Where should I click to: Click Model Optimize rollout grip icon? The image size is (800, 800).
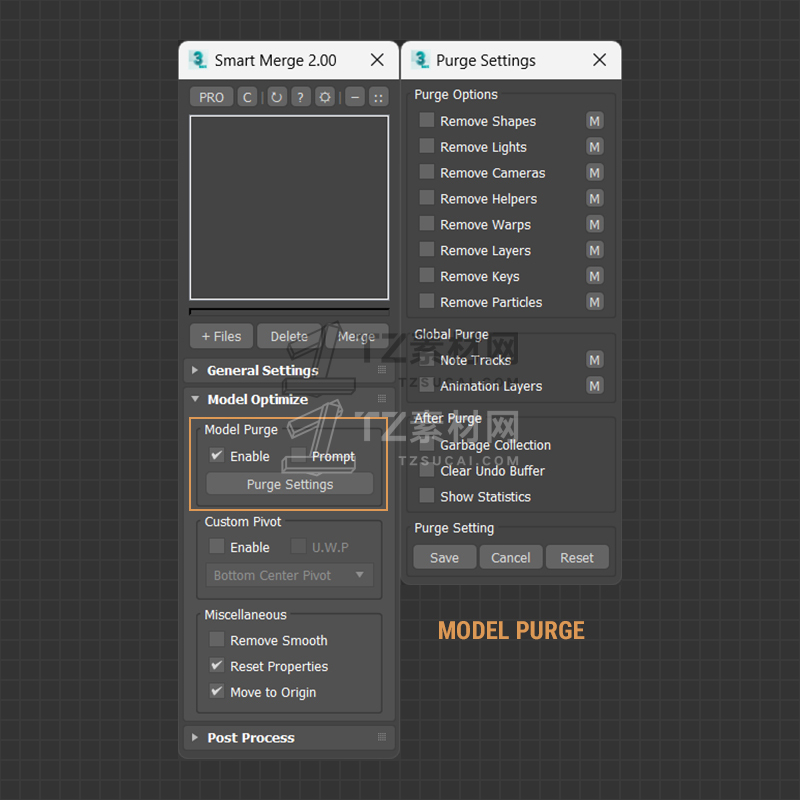[382, 398]
